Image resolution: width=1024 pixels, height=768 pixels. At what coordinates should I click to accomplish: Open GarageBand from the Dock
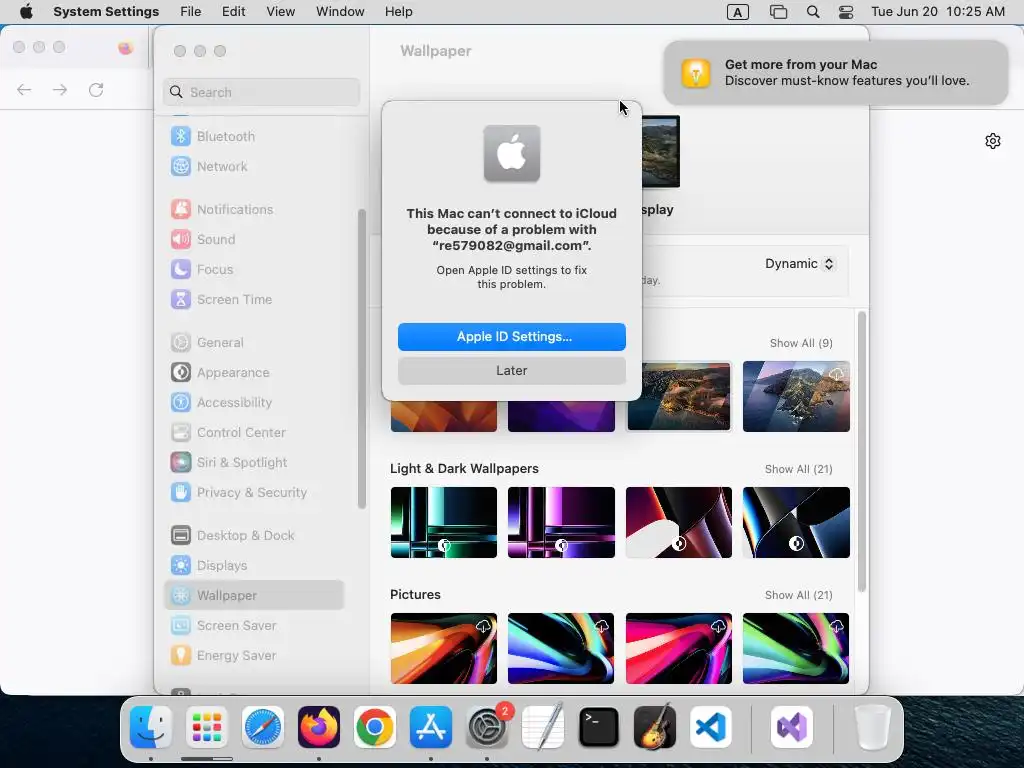point(654,728)
